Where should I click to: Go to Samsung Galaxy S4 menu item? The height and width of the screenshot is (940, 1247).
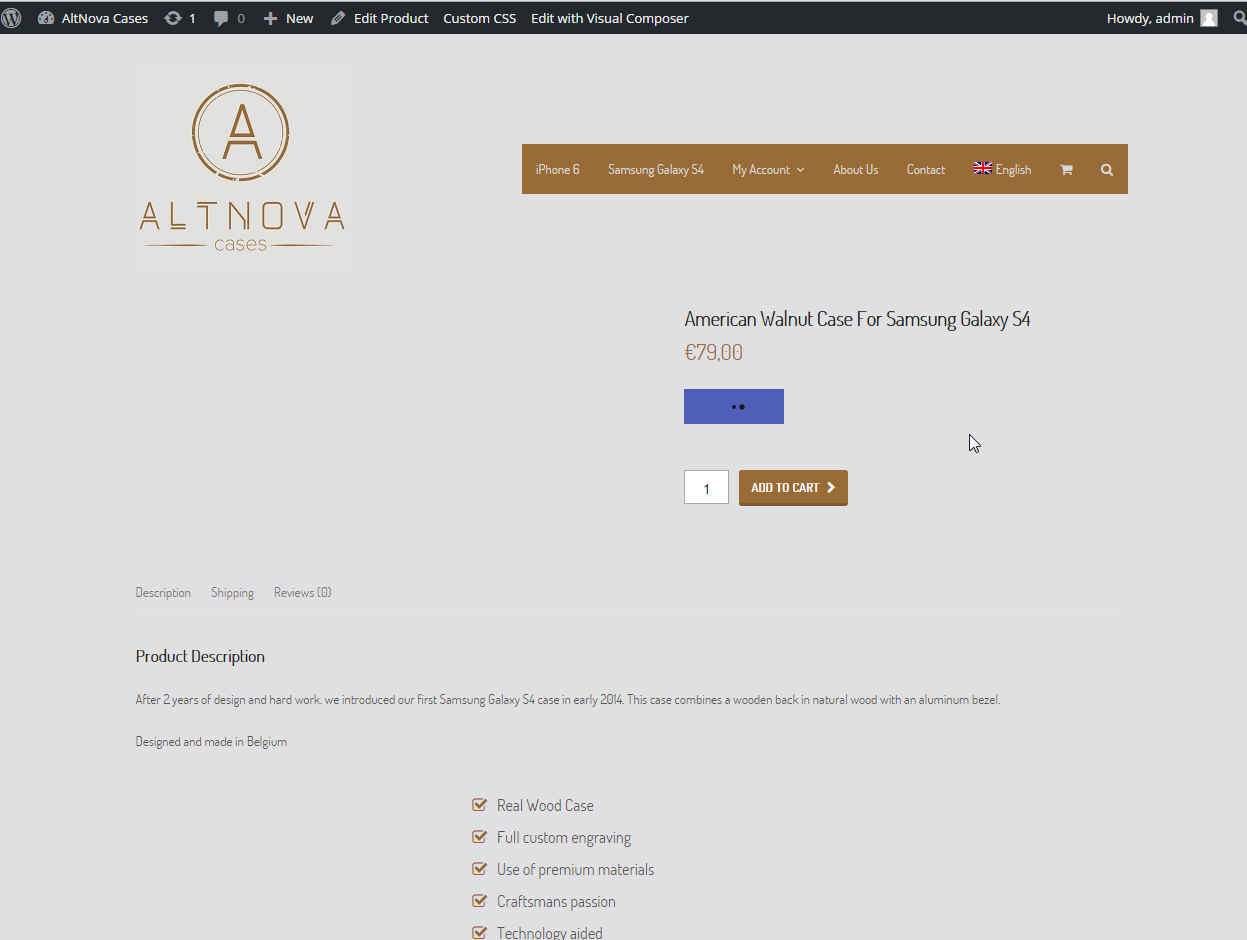click(x=656, y=169)
